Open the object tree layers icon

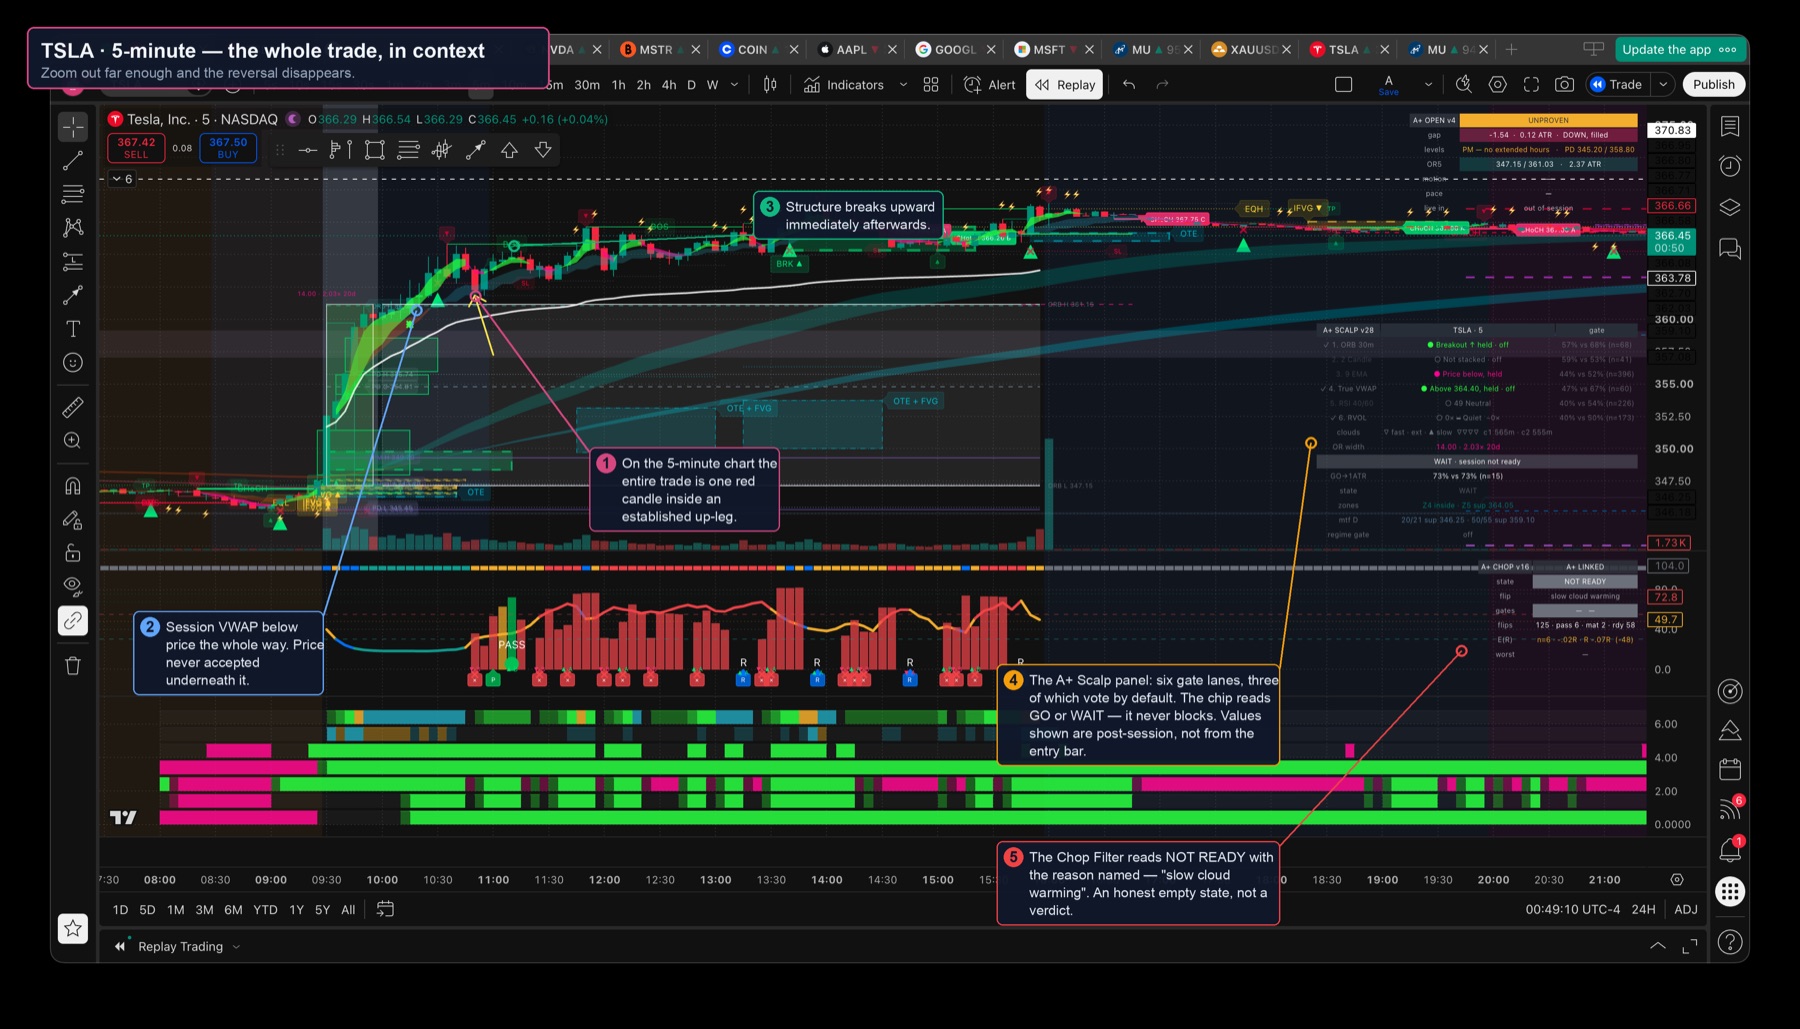click(1730, 207)
